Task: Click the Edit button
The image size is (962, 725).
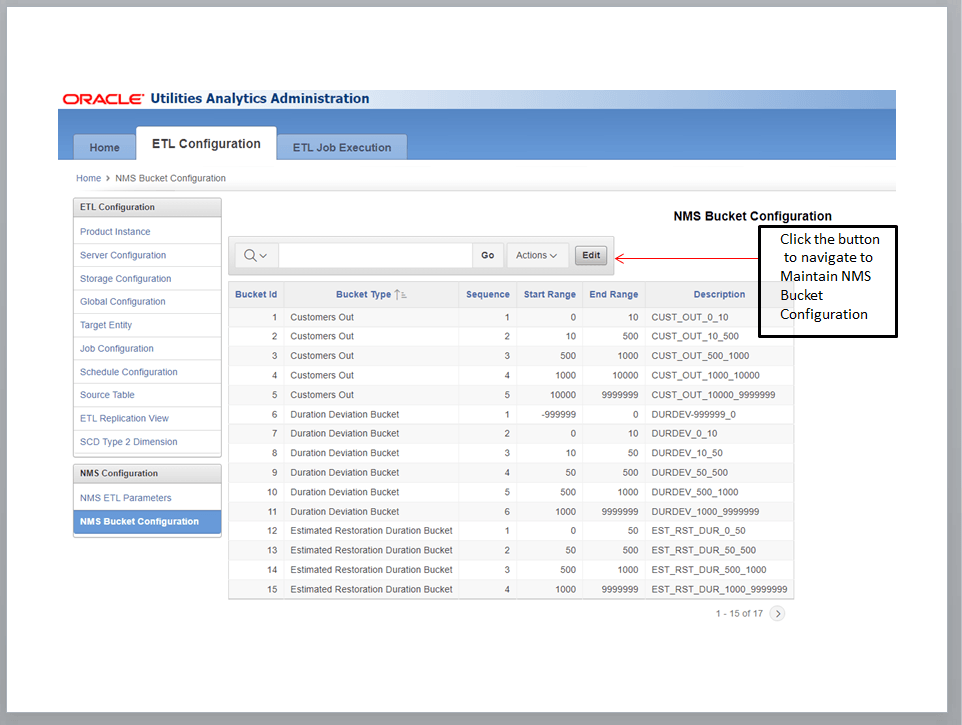Action: [590, 255]
